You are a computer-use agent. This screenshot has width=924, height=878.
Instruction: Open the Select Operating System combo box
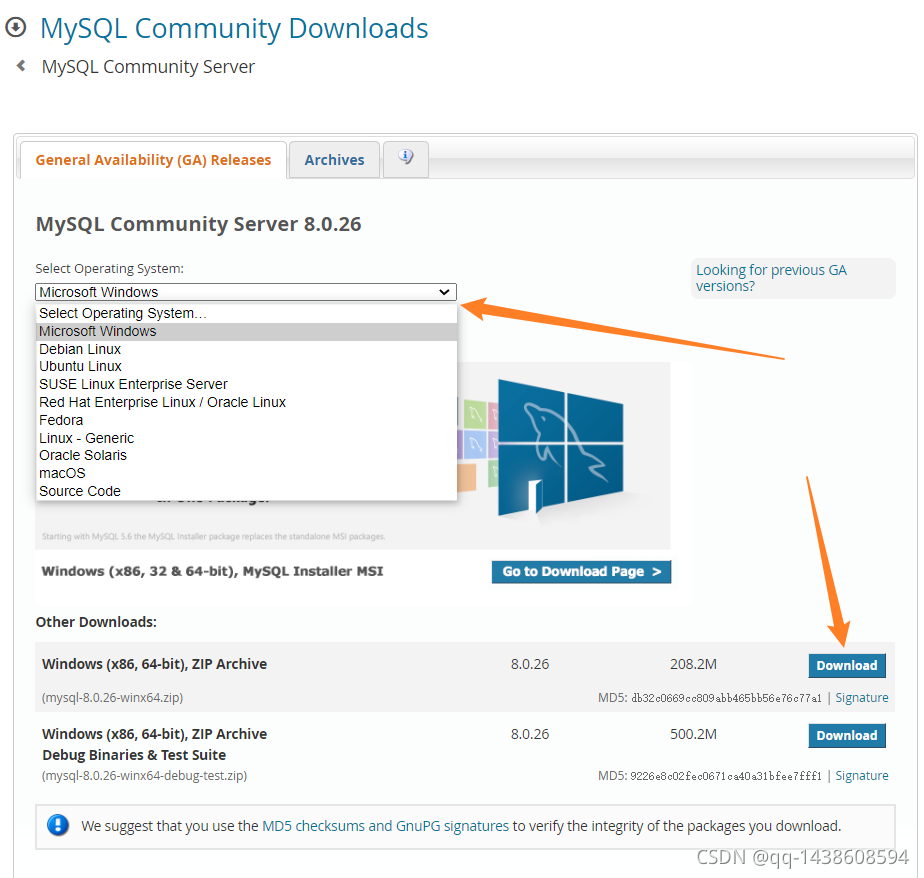click(x=246, y=292)
